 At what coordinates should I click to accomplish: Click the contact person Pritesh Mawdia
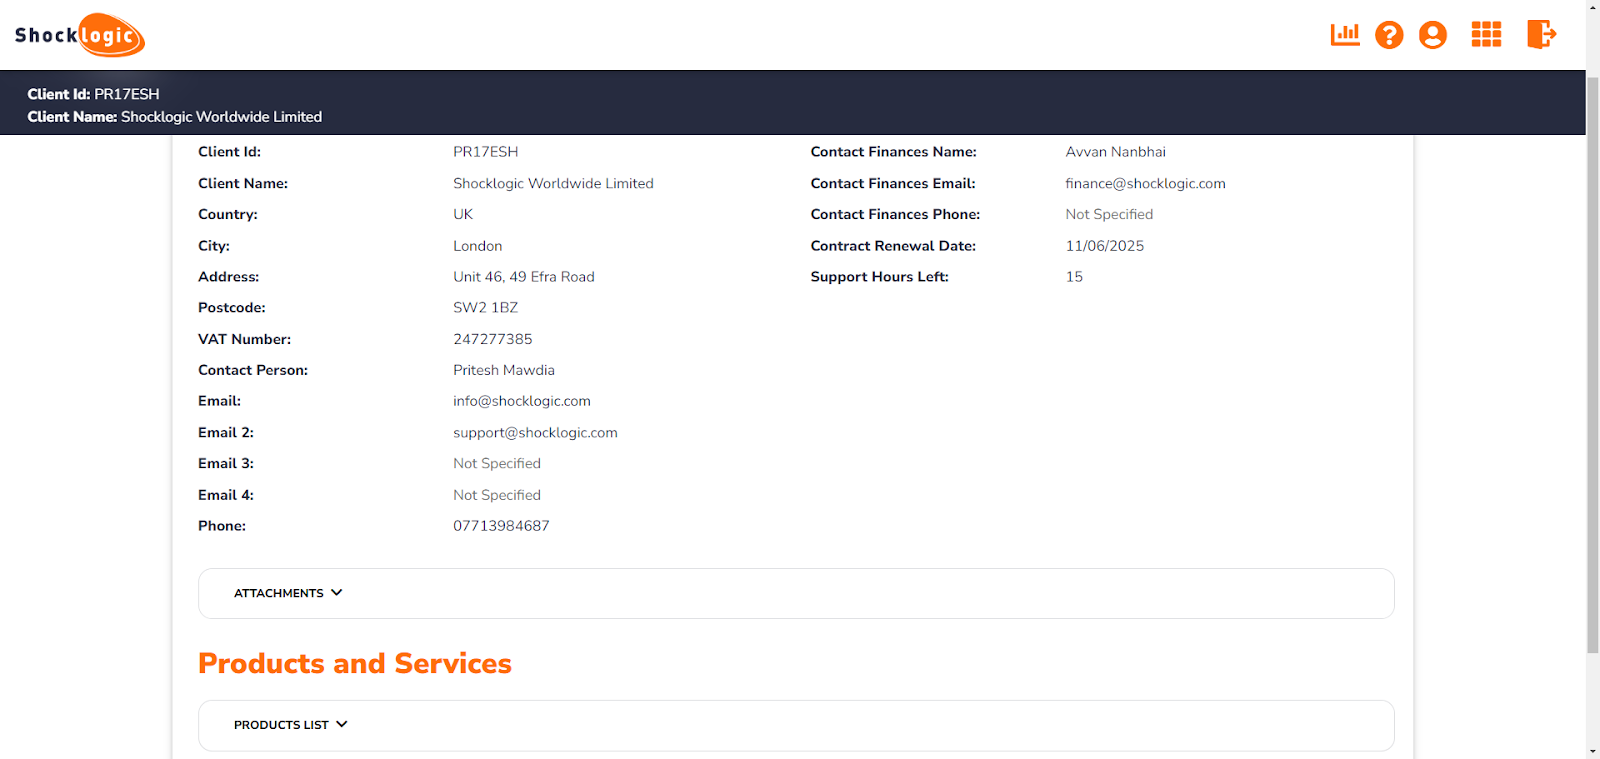pos(504,370)
